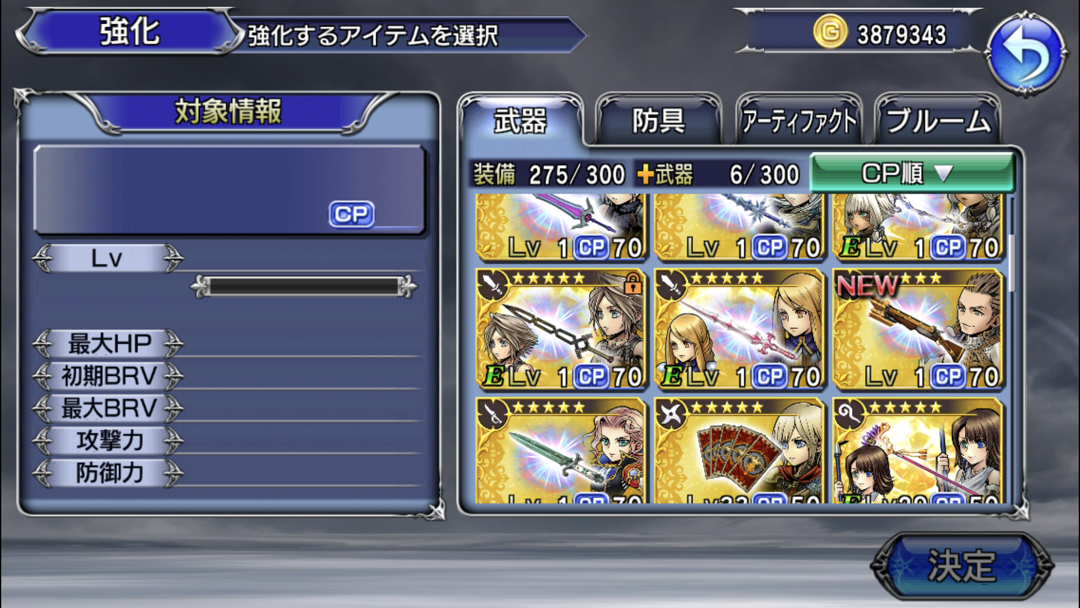This screenshot has height=608, width=1080.
Task: Switch to the 防具 tab
Action: (x=658, y=120)
